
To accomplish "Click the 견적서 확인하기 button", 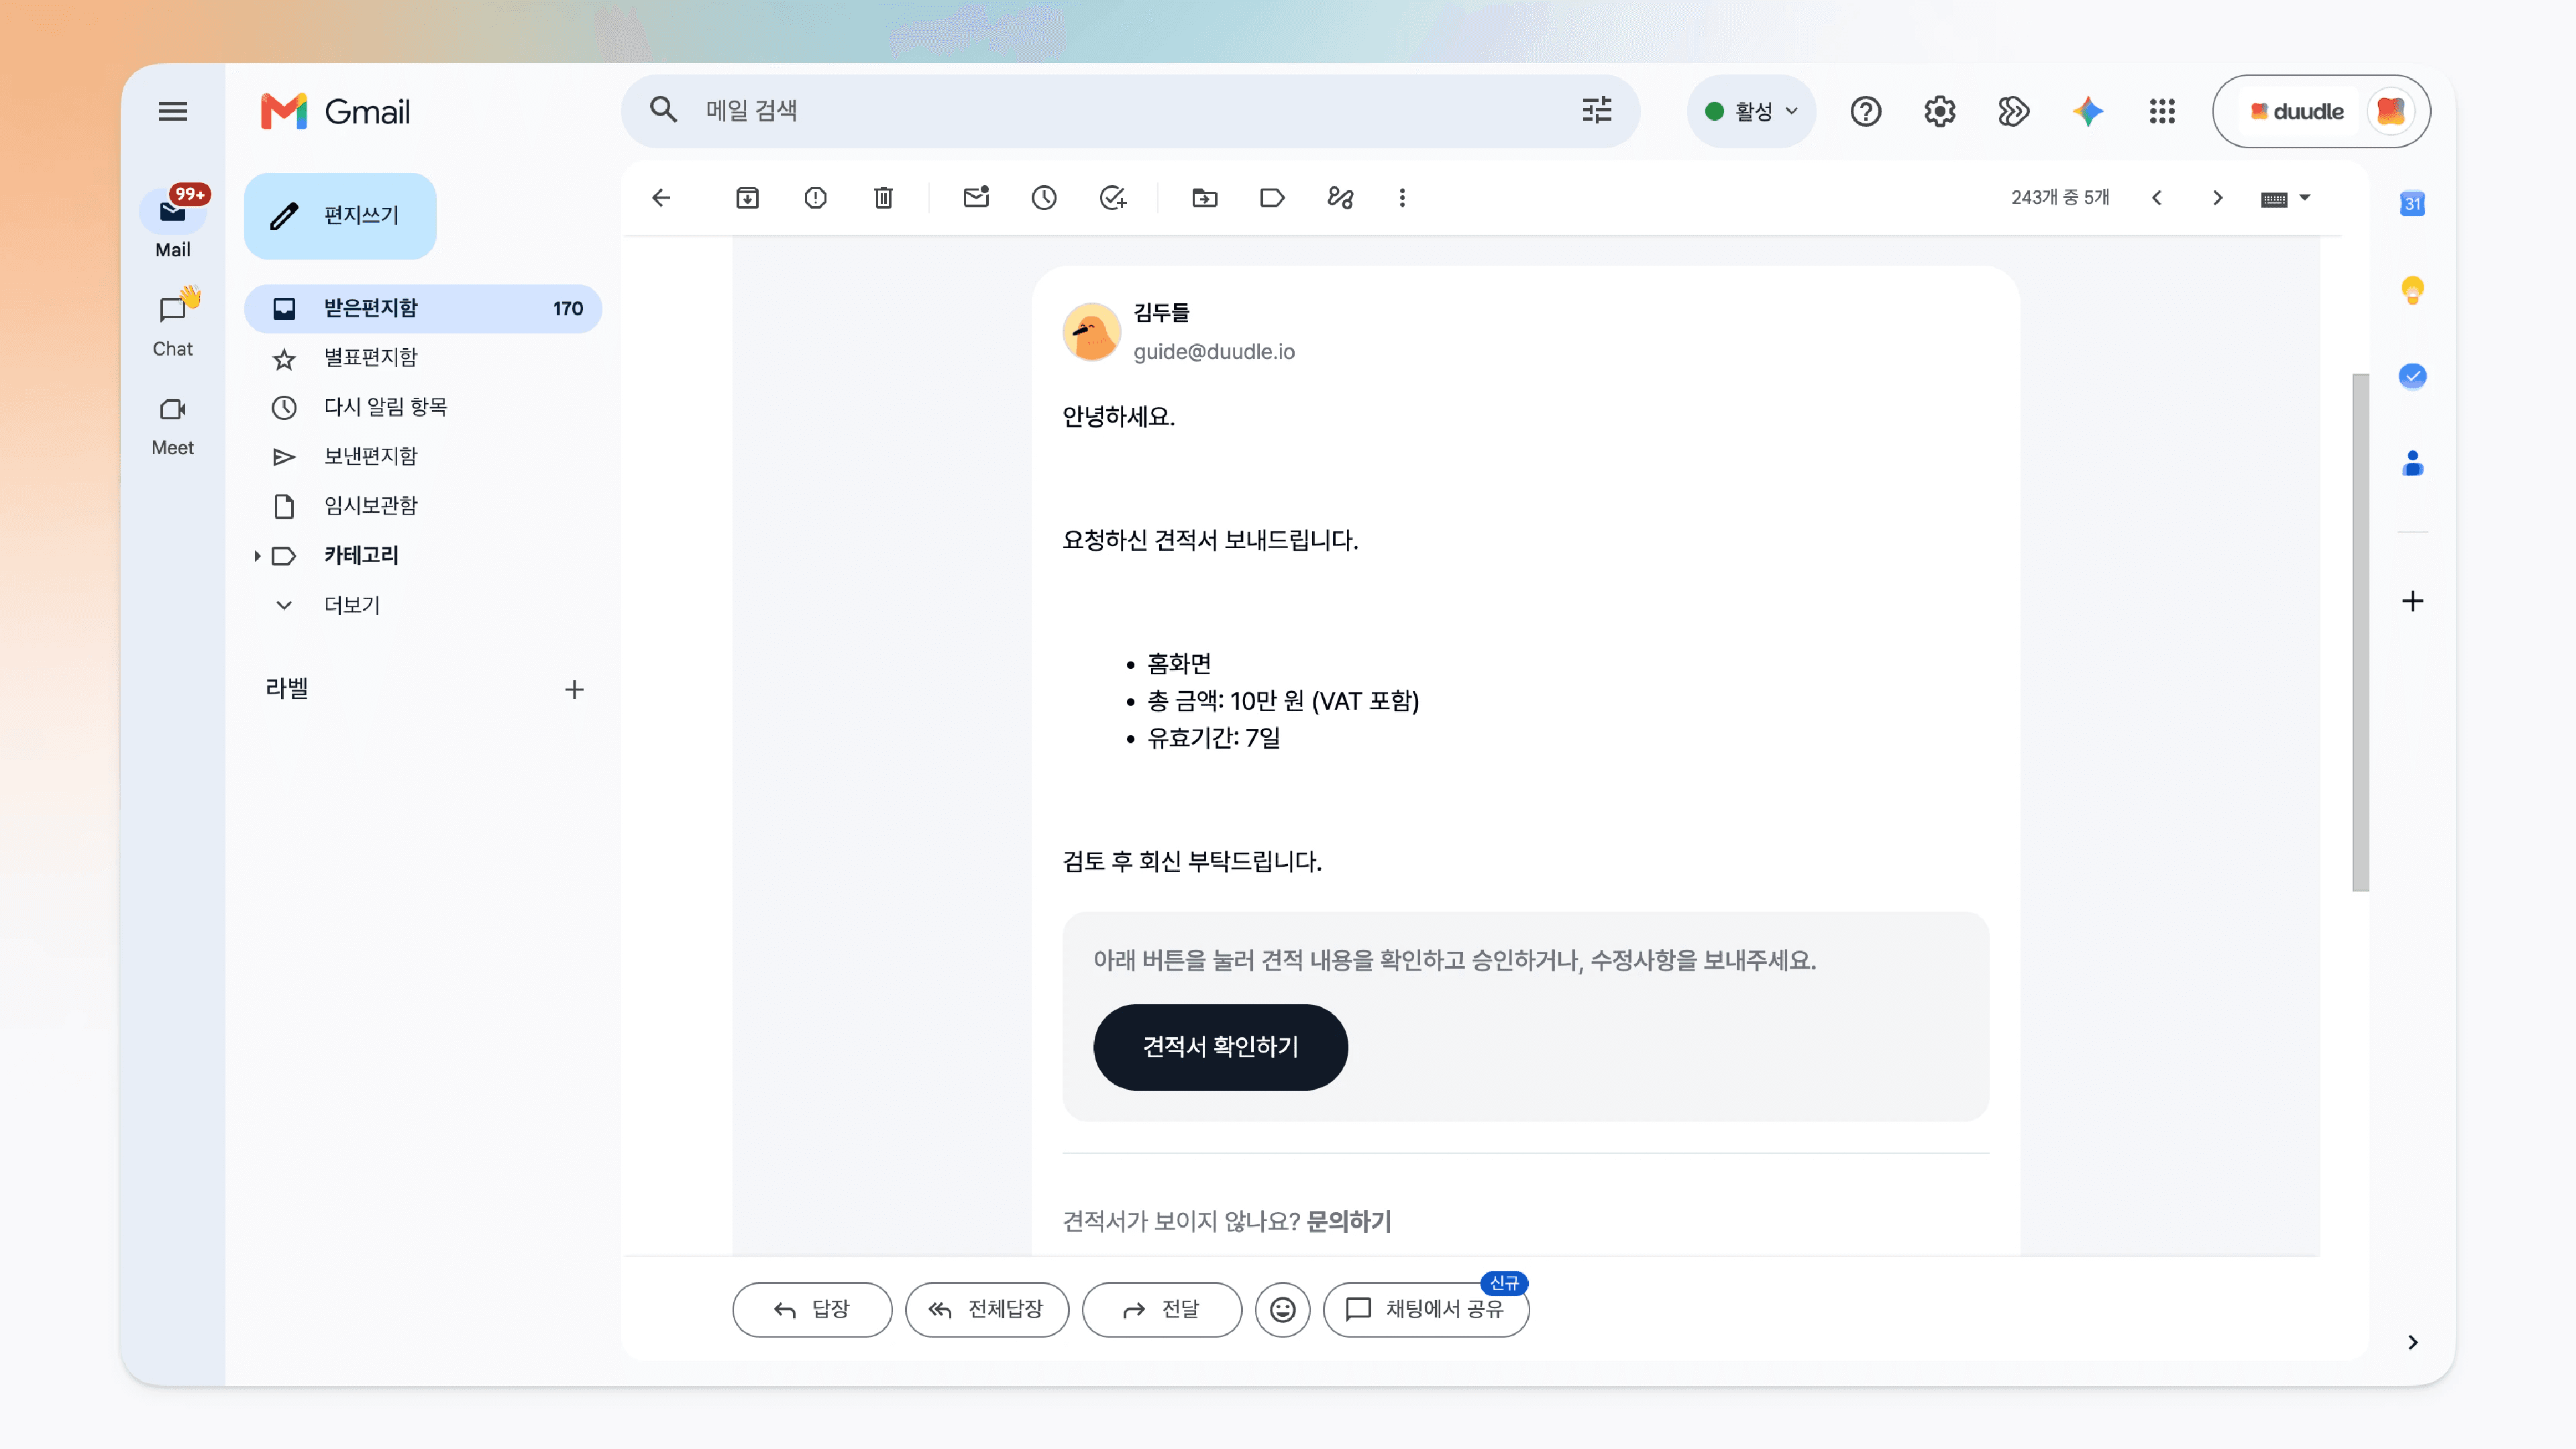I will (1220, 1047).
